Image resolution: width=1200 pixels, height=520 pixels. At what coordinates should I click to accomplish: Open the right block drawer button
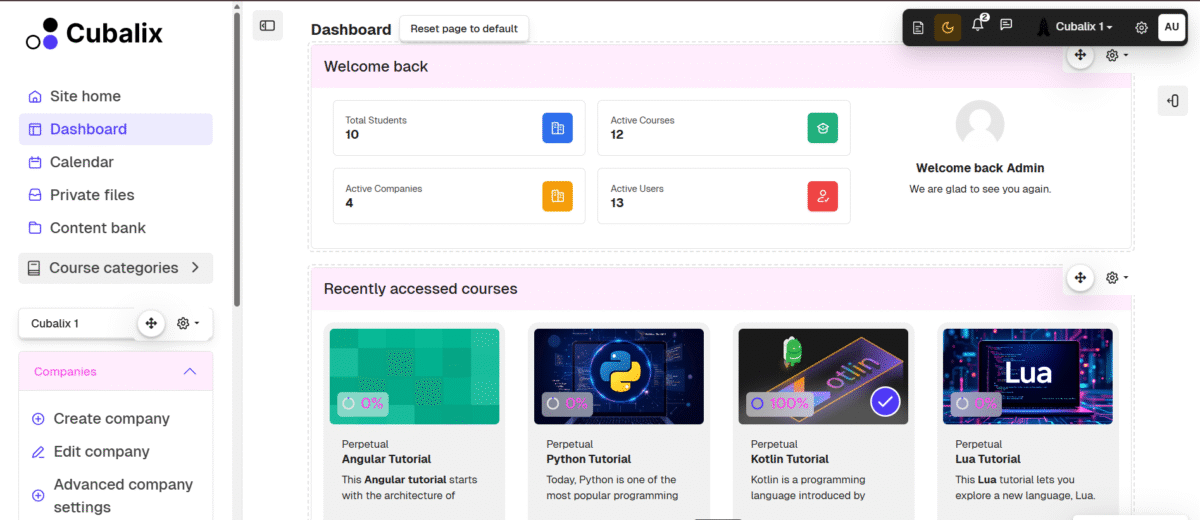pos(1173,100)
